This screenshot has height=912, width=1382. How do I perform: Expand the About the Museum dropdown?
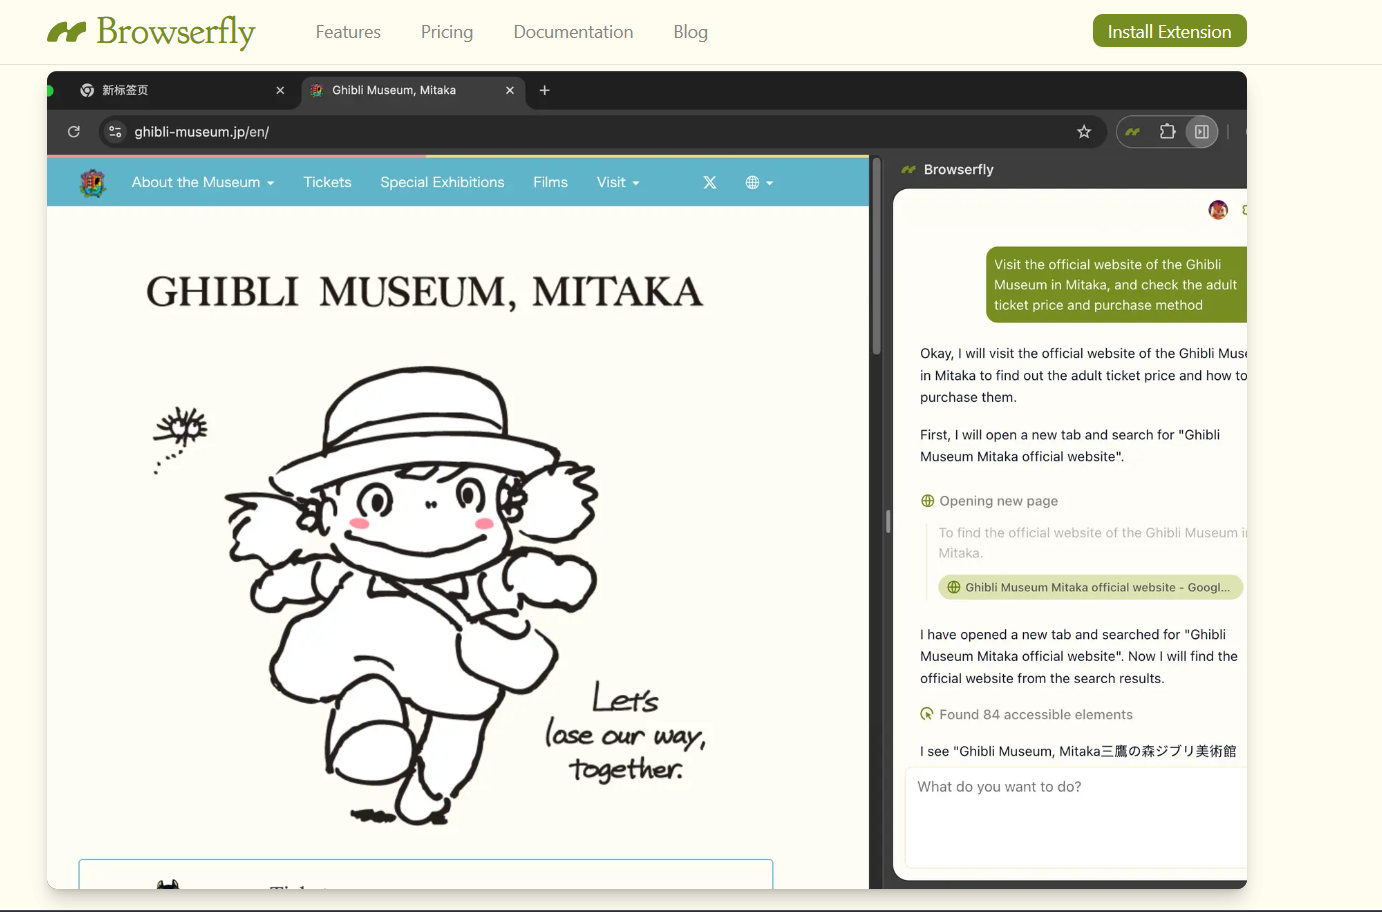[x=203, y=182]
